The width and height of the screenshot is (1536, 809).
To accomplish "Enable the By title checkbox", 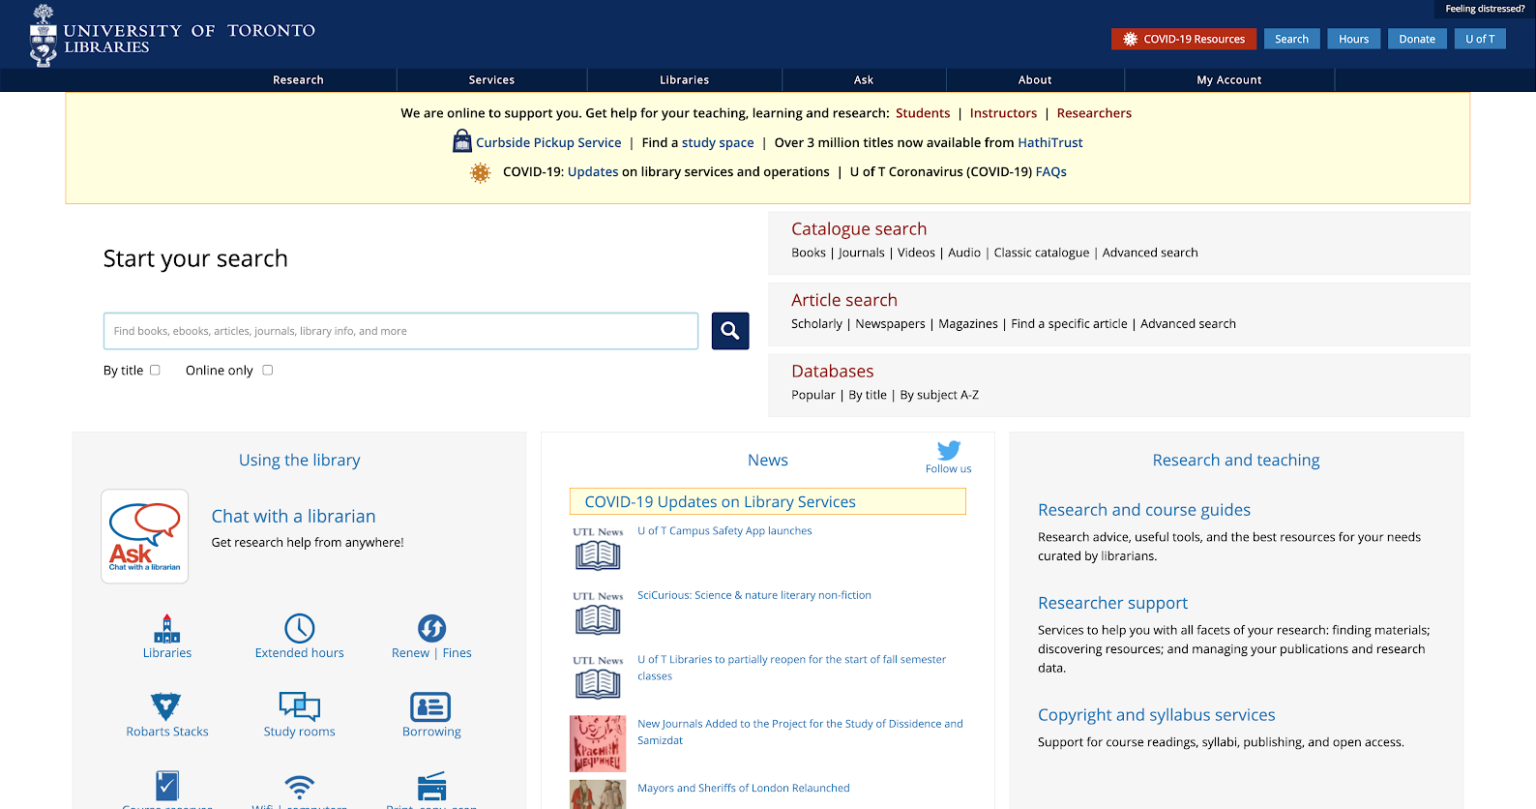I will [155, 370].
